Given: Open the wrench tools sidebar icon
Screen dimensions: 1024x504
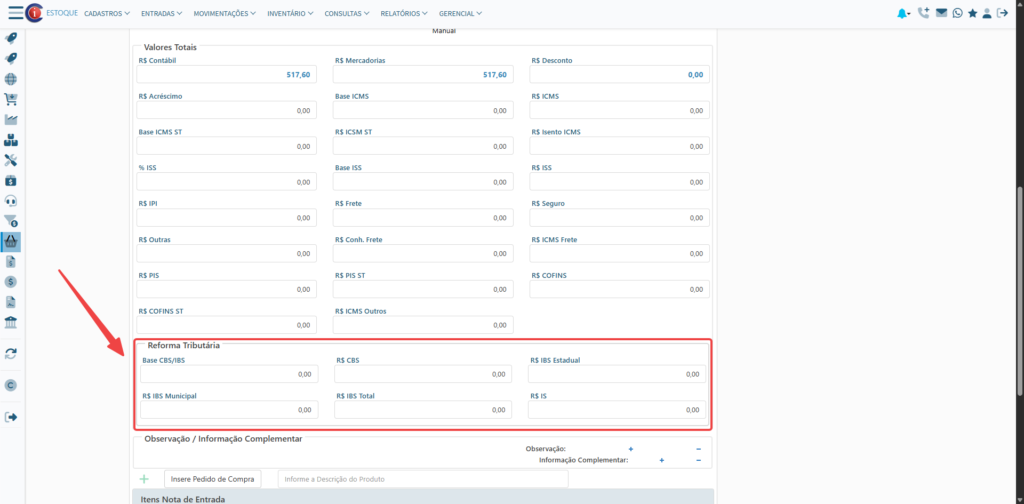Looking at the screenshot, I should 10,160.
